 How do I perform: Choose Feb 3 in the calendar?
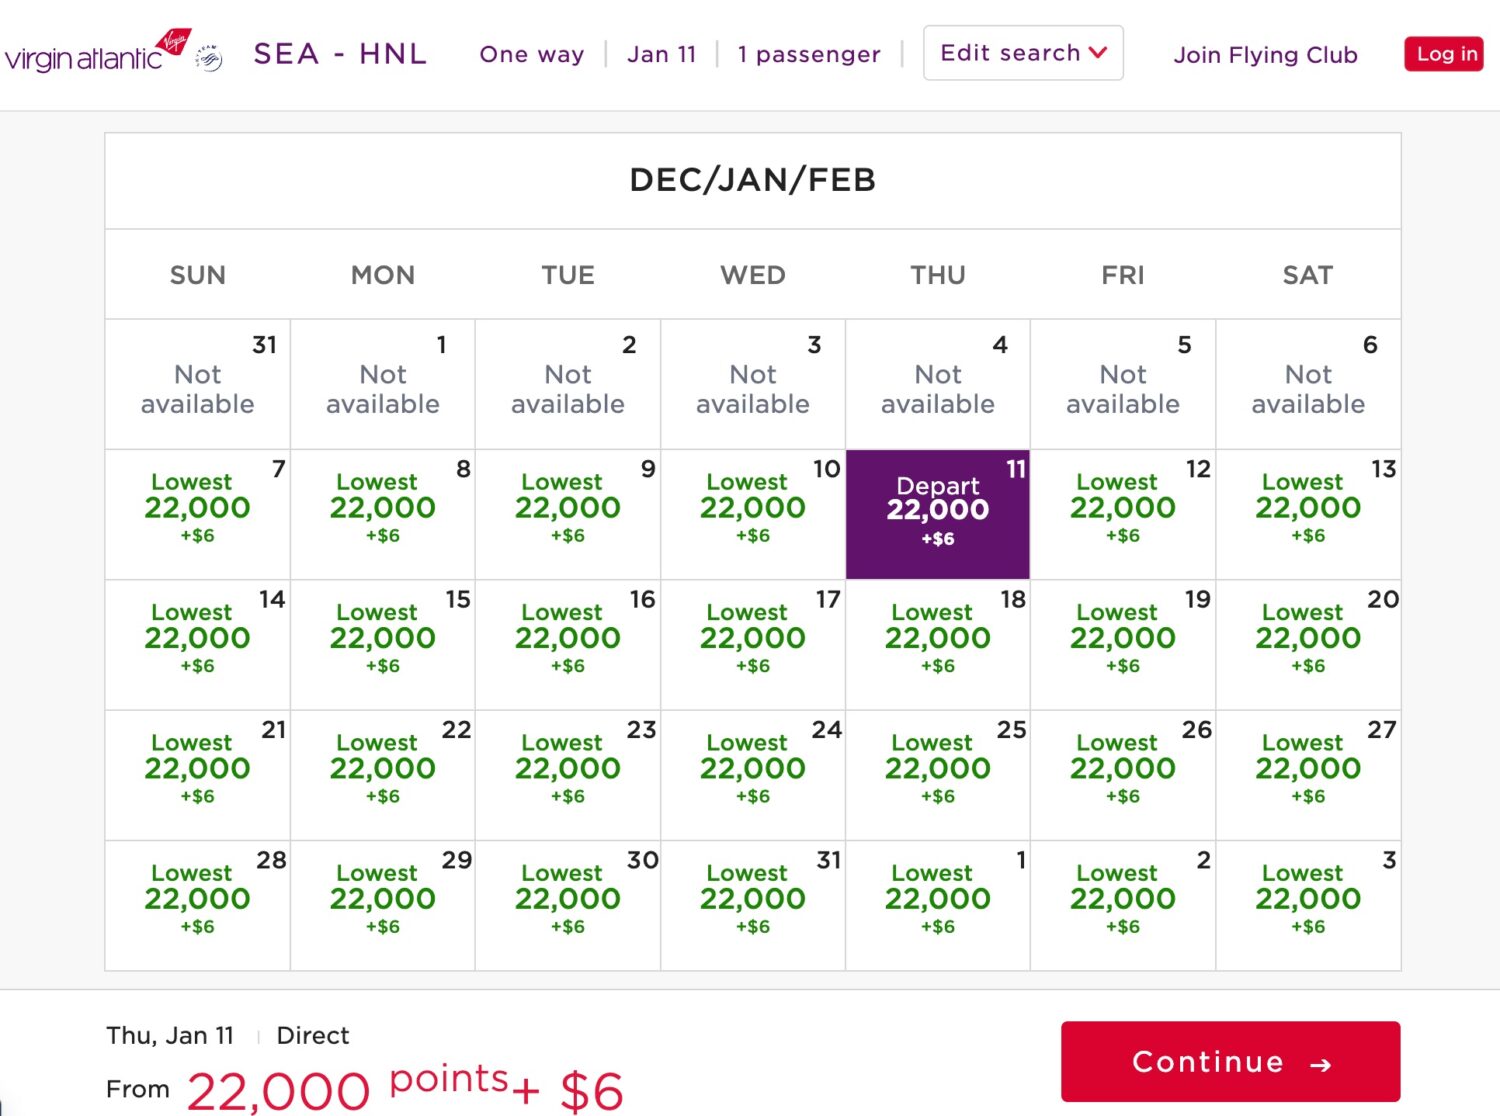[x=1307, y=904]
